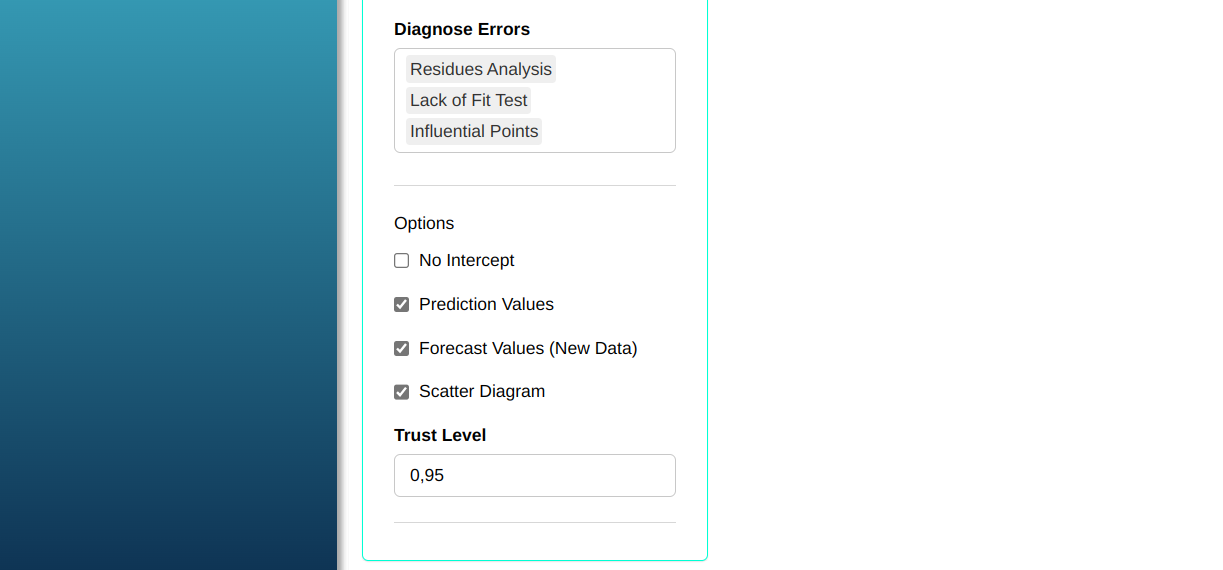The height and width of the screenshot is (570, 1223).
Task: Click the divider line above Options
Action: (x=535, y=185)
